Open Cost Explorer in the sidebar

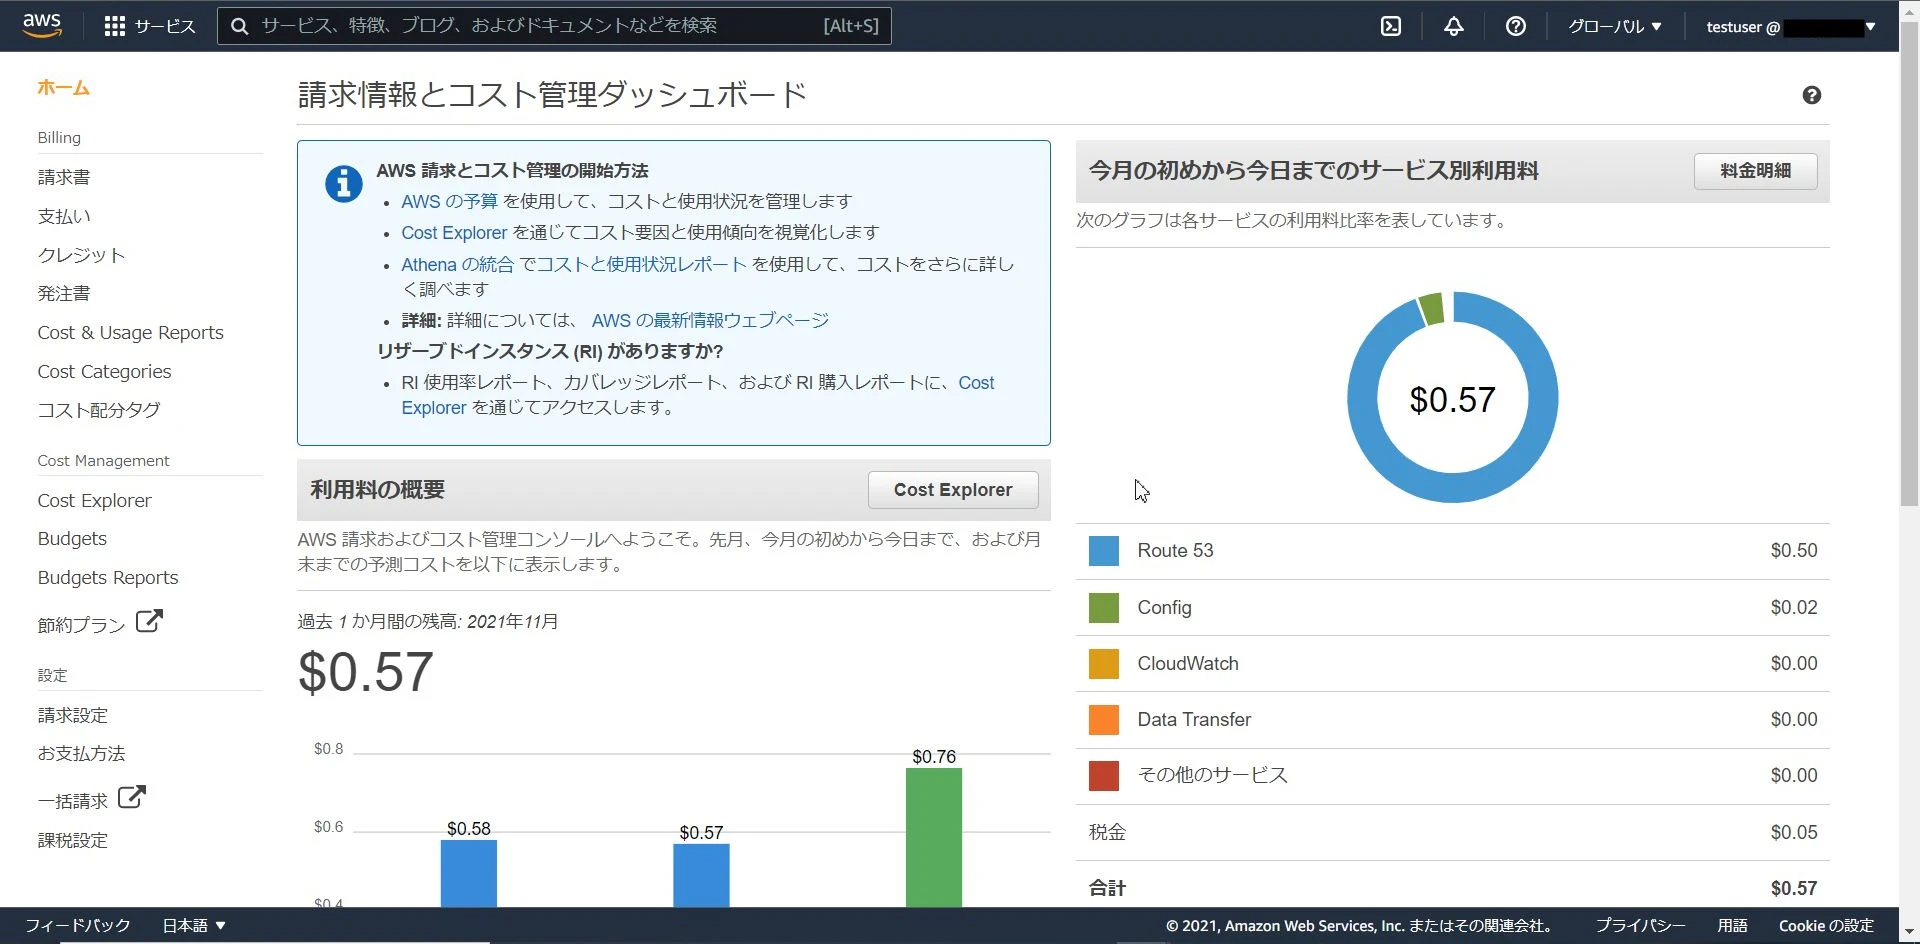[x=95, y=500]
